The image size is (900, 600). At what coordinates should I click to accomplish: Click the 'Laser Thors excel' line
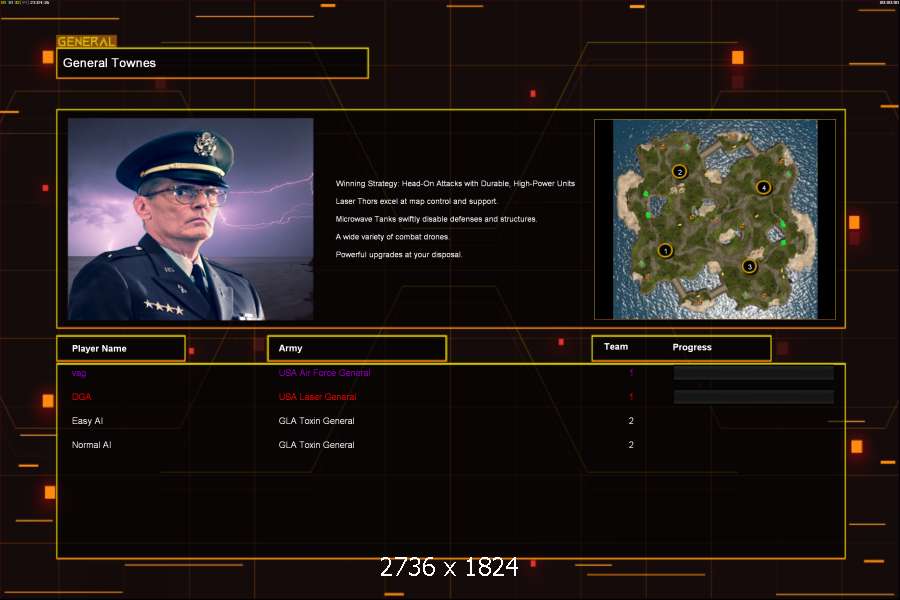[416, 202]
